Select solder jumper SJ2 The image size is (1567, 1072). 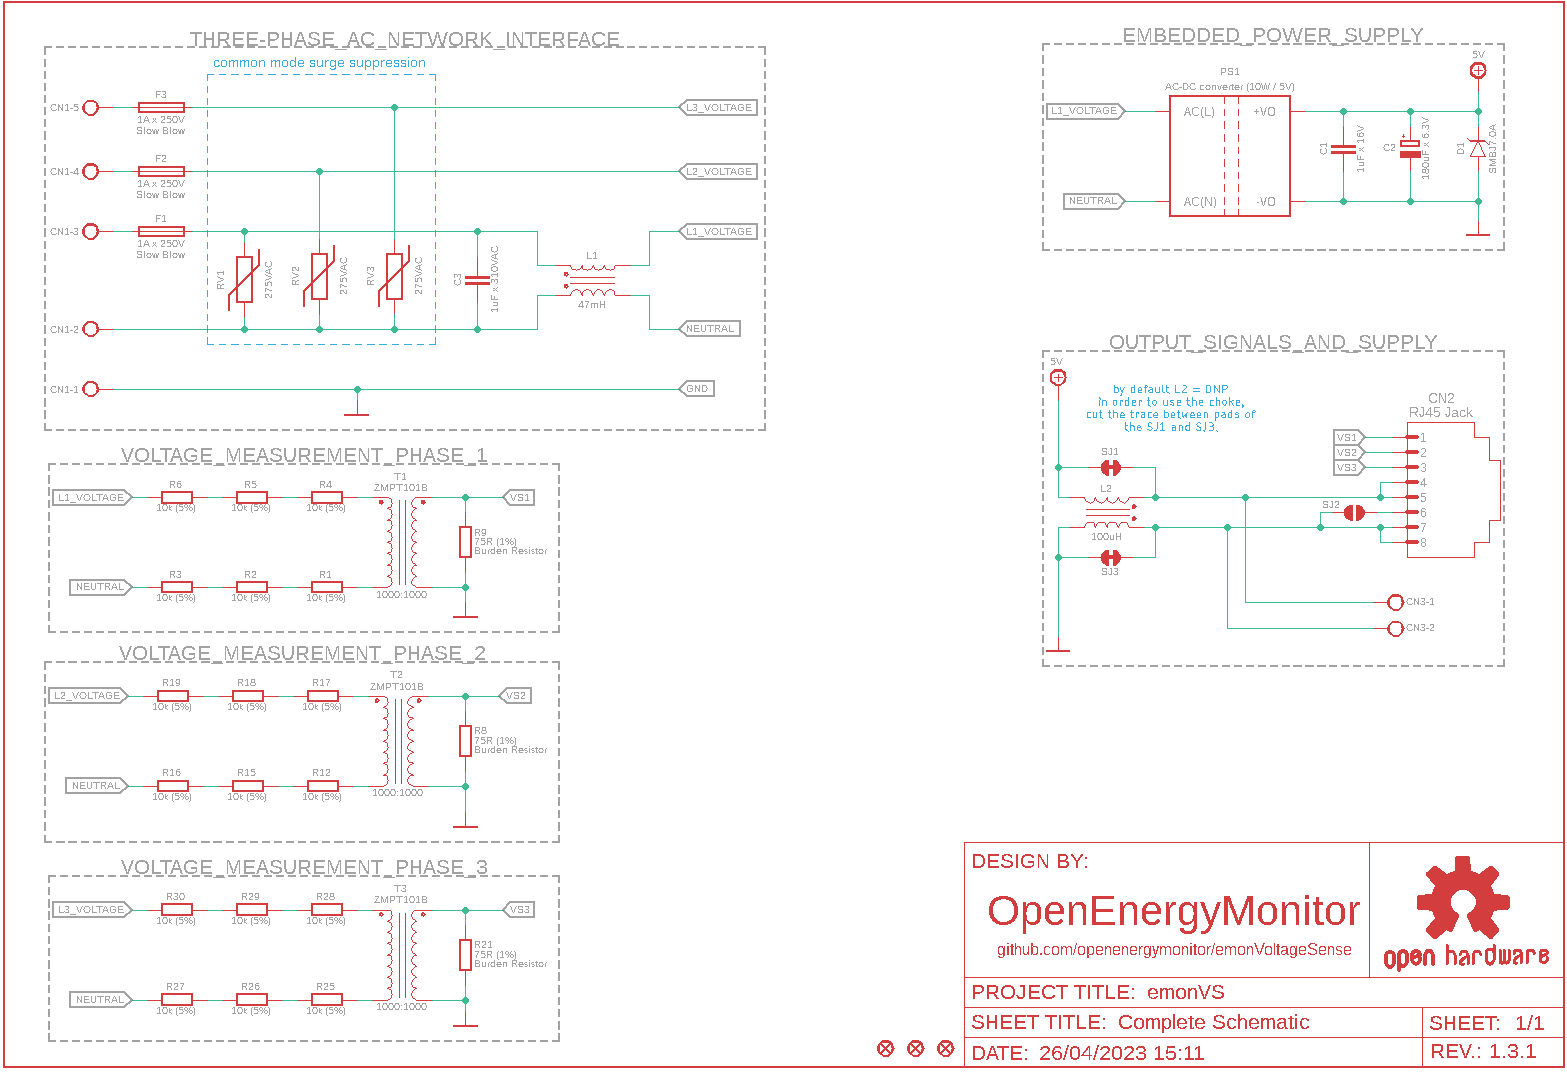[x=1354, y=513]
